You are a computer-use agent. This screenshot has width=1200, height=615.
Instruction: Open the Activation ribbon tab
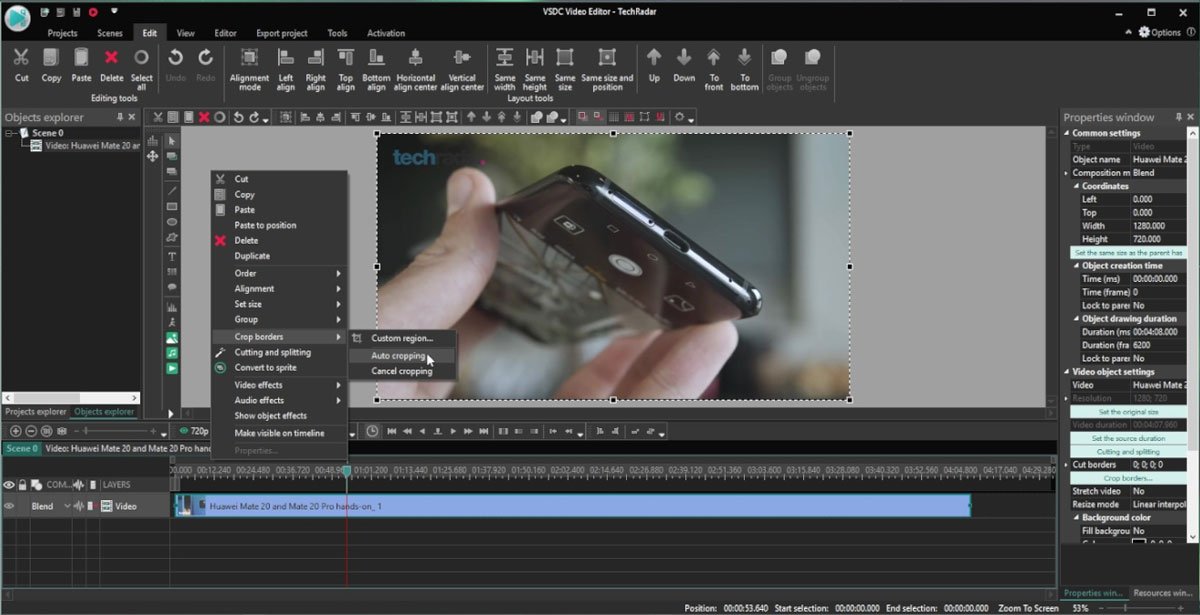coord(386,33)
